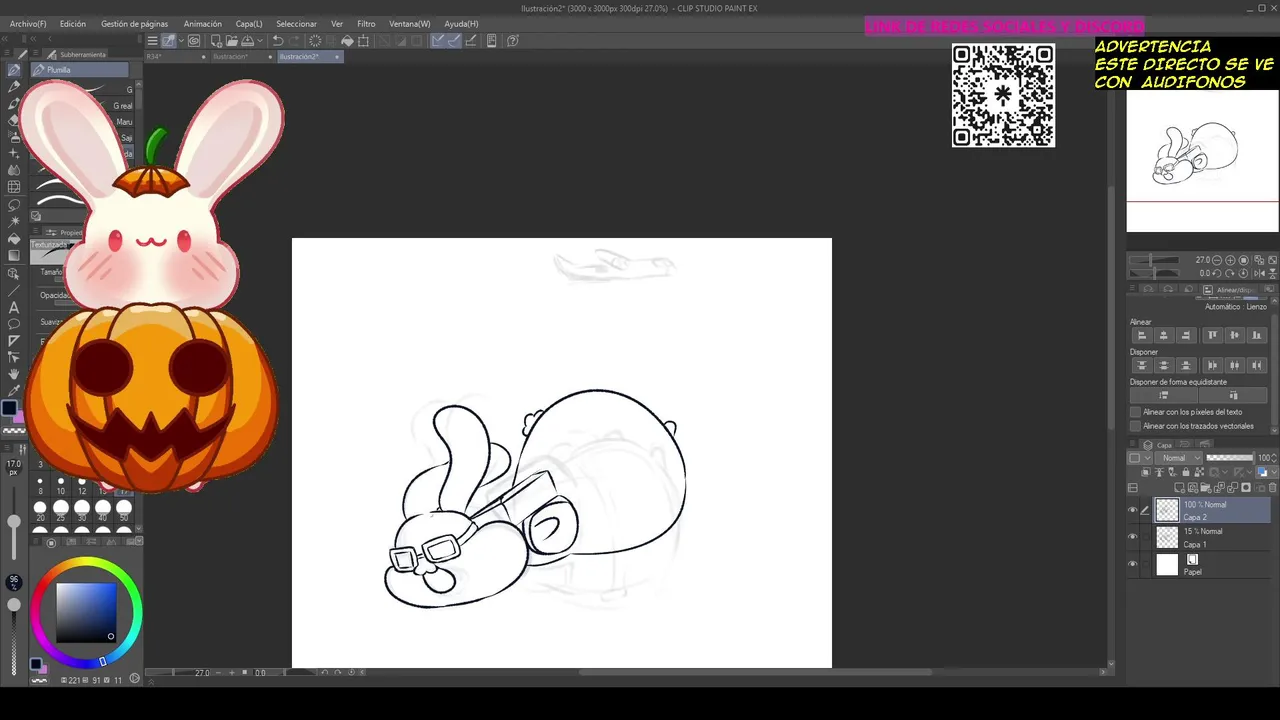The height and width of the screenshot is (720, 1280).
Task: Open the Ayuda(H) menu
Action: coord(461,24)
